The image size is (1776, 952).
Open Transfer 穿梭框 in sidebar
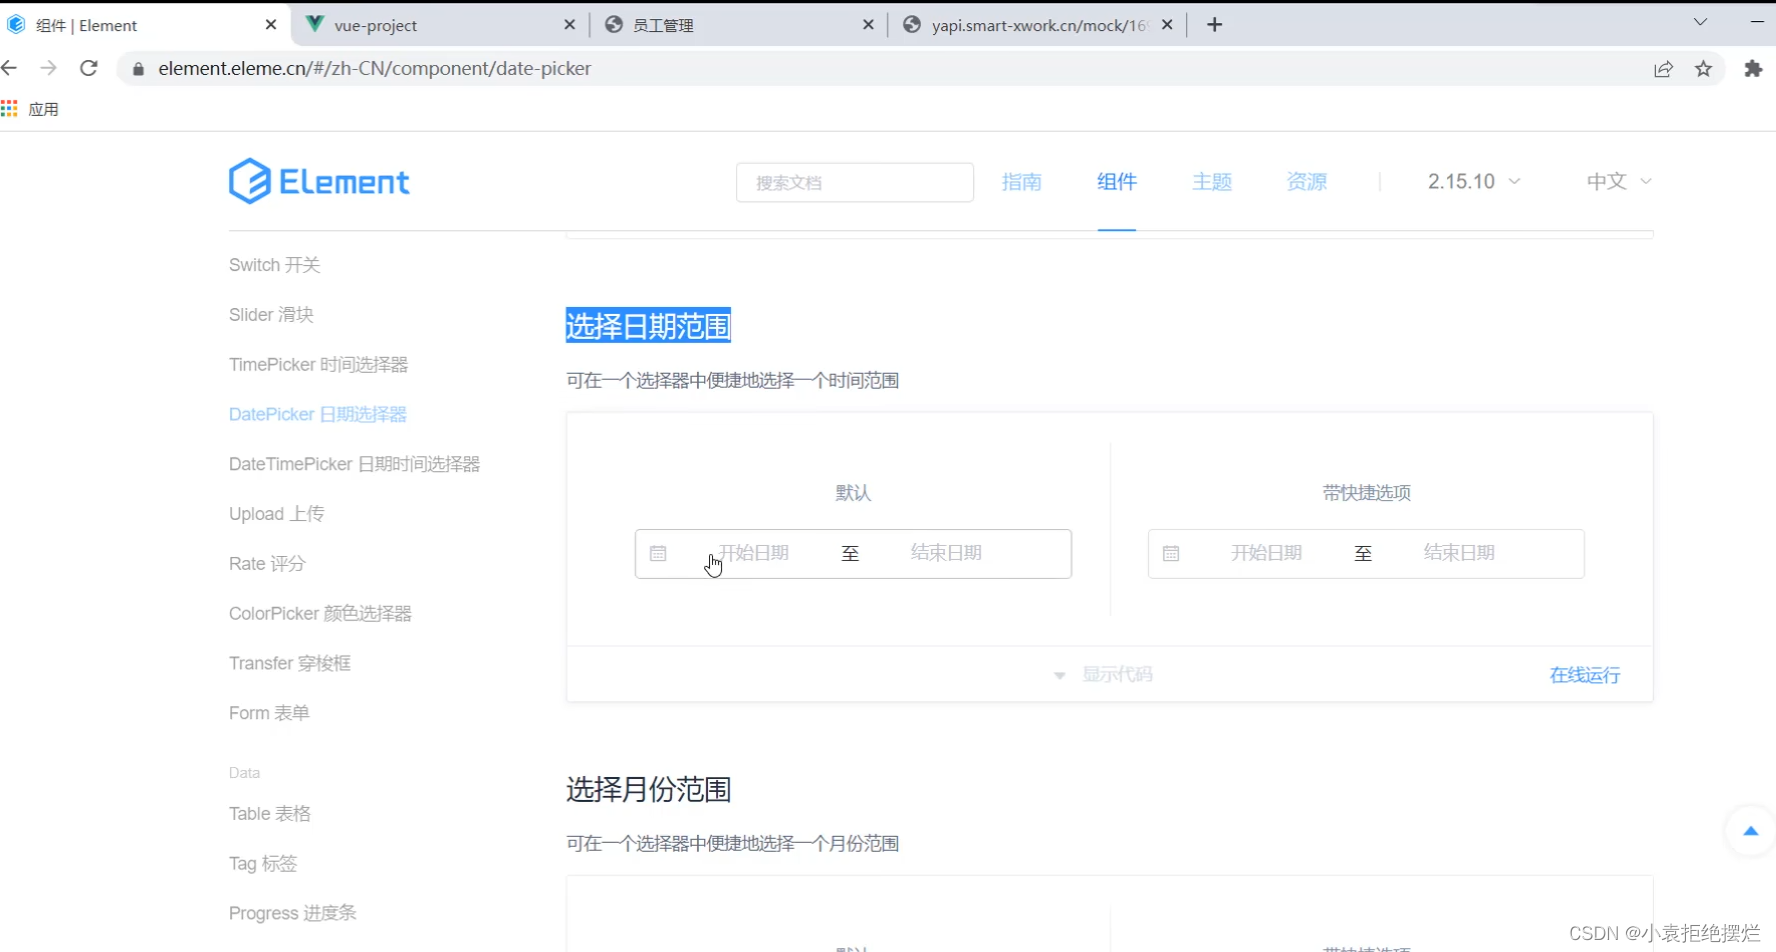[290, 663]
